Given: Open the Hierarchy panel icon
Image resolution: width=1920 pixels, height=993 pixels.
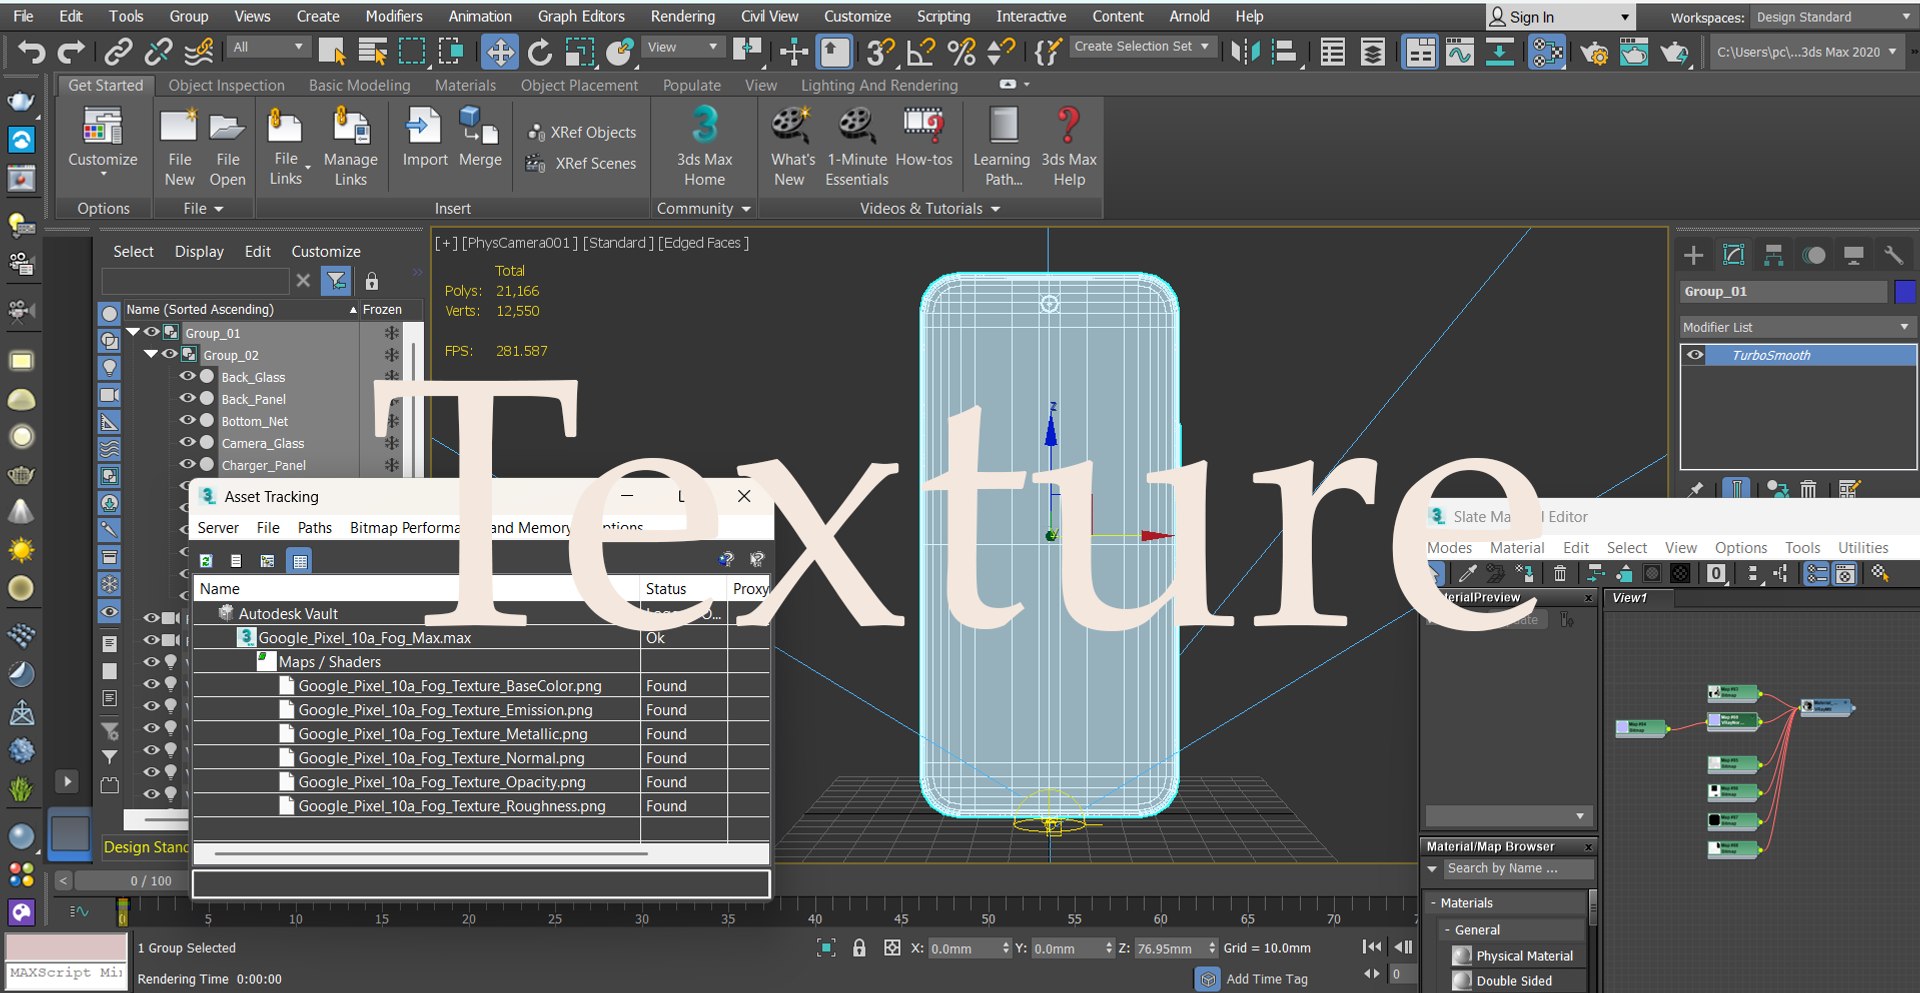Looking at the screenshot, I should point(1773,256).
